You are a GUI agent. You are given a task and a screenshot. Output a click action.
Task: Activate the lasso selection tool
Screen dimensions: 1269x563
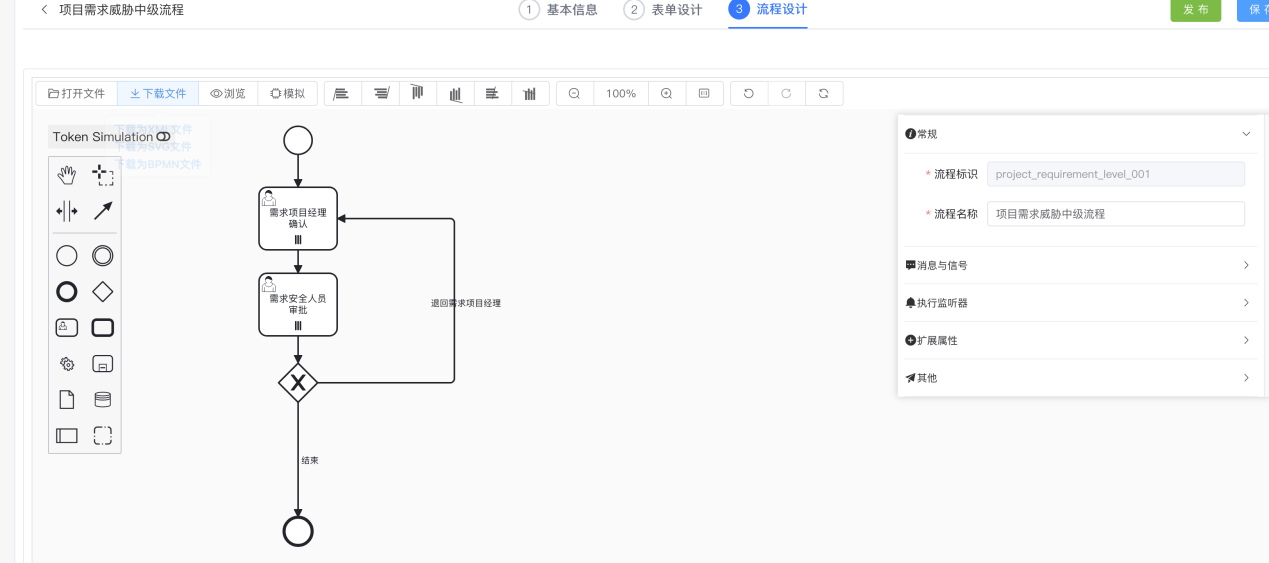[x=103, y=176]
